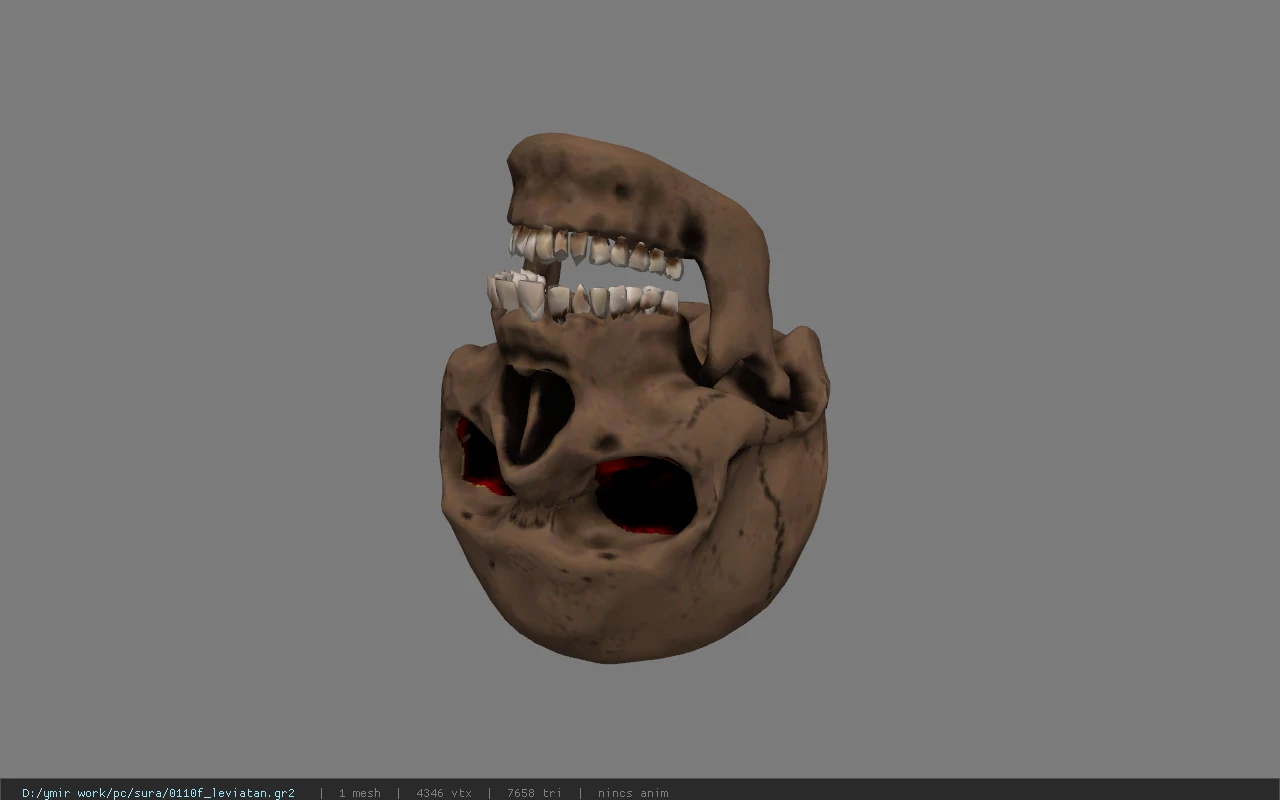Click the dark spot between nose and eye socket
1280x800 pixels.
606,440
